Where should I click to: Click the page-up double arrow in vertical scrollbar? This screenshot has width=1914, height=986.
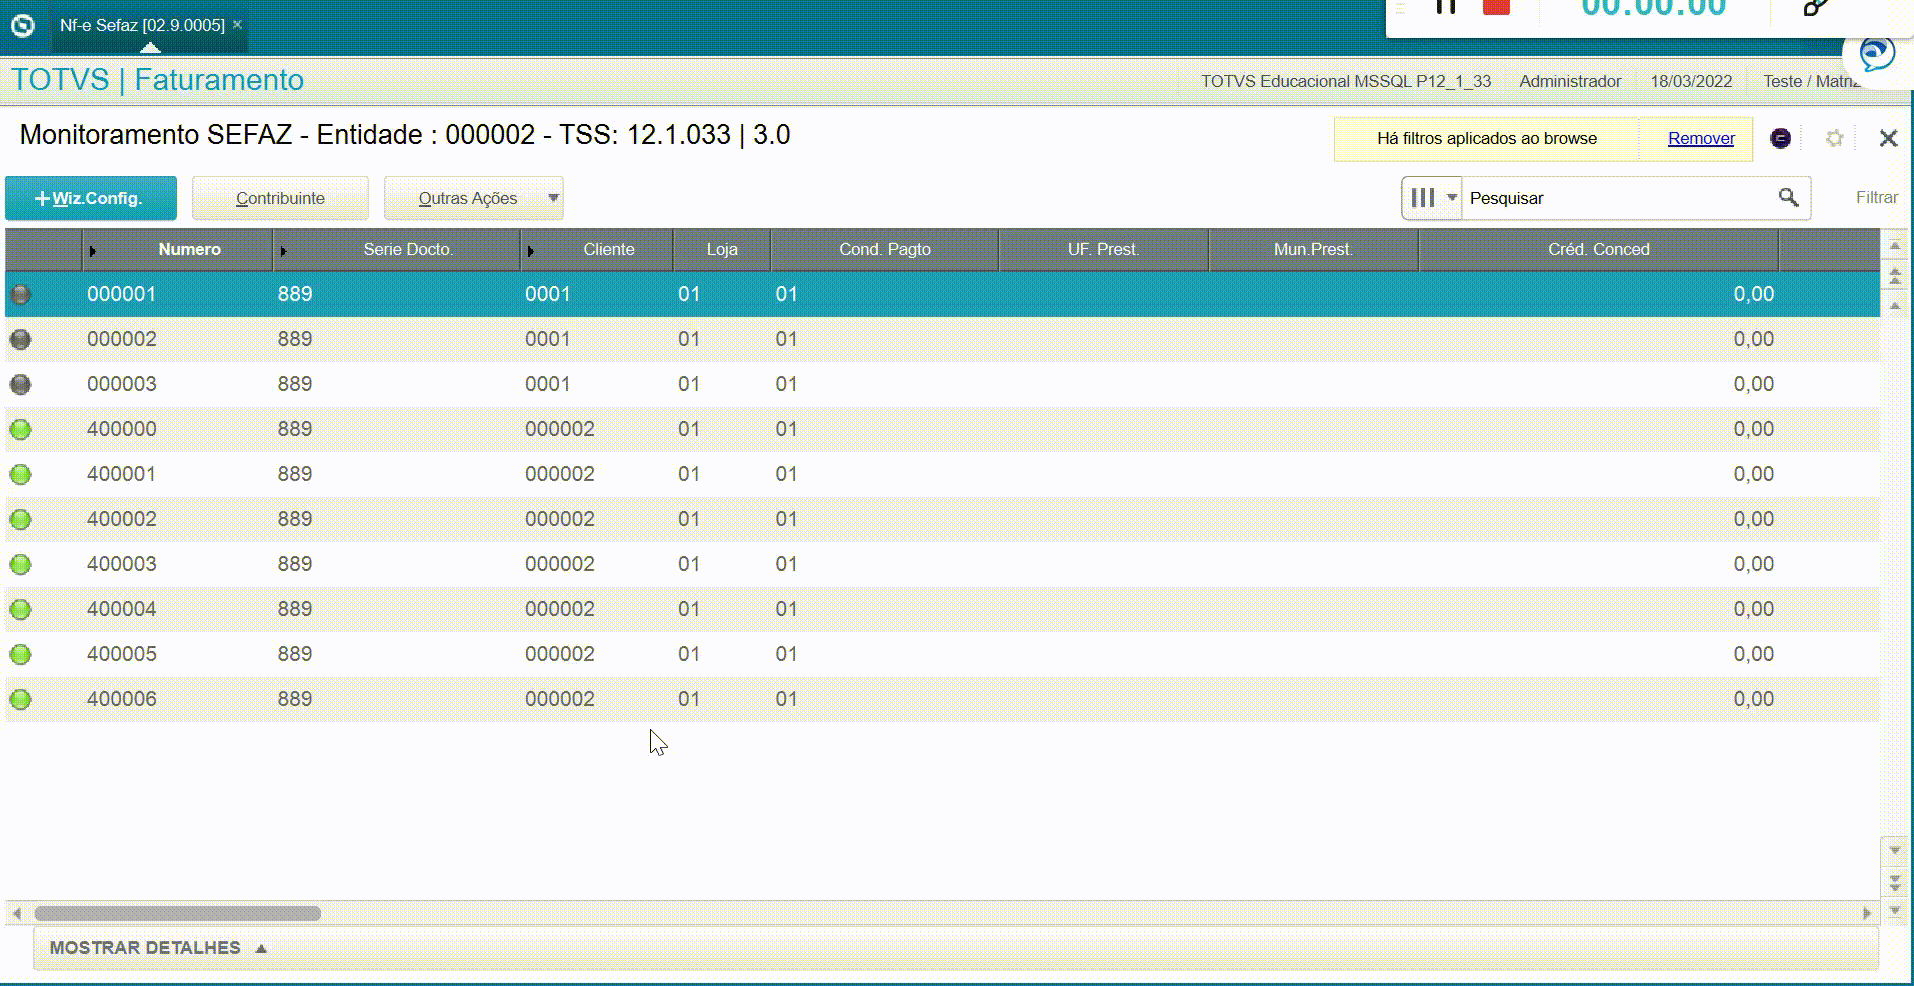1894,275
